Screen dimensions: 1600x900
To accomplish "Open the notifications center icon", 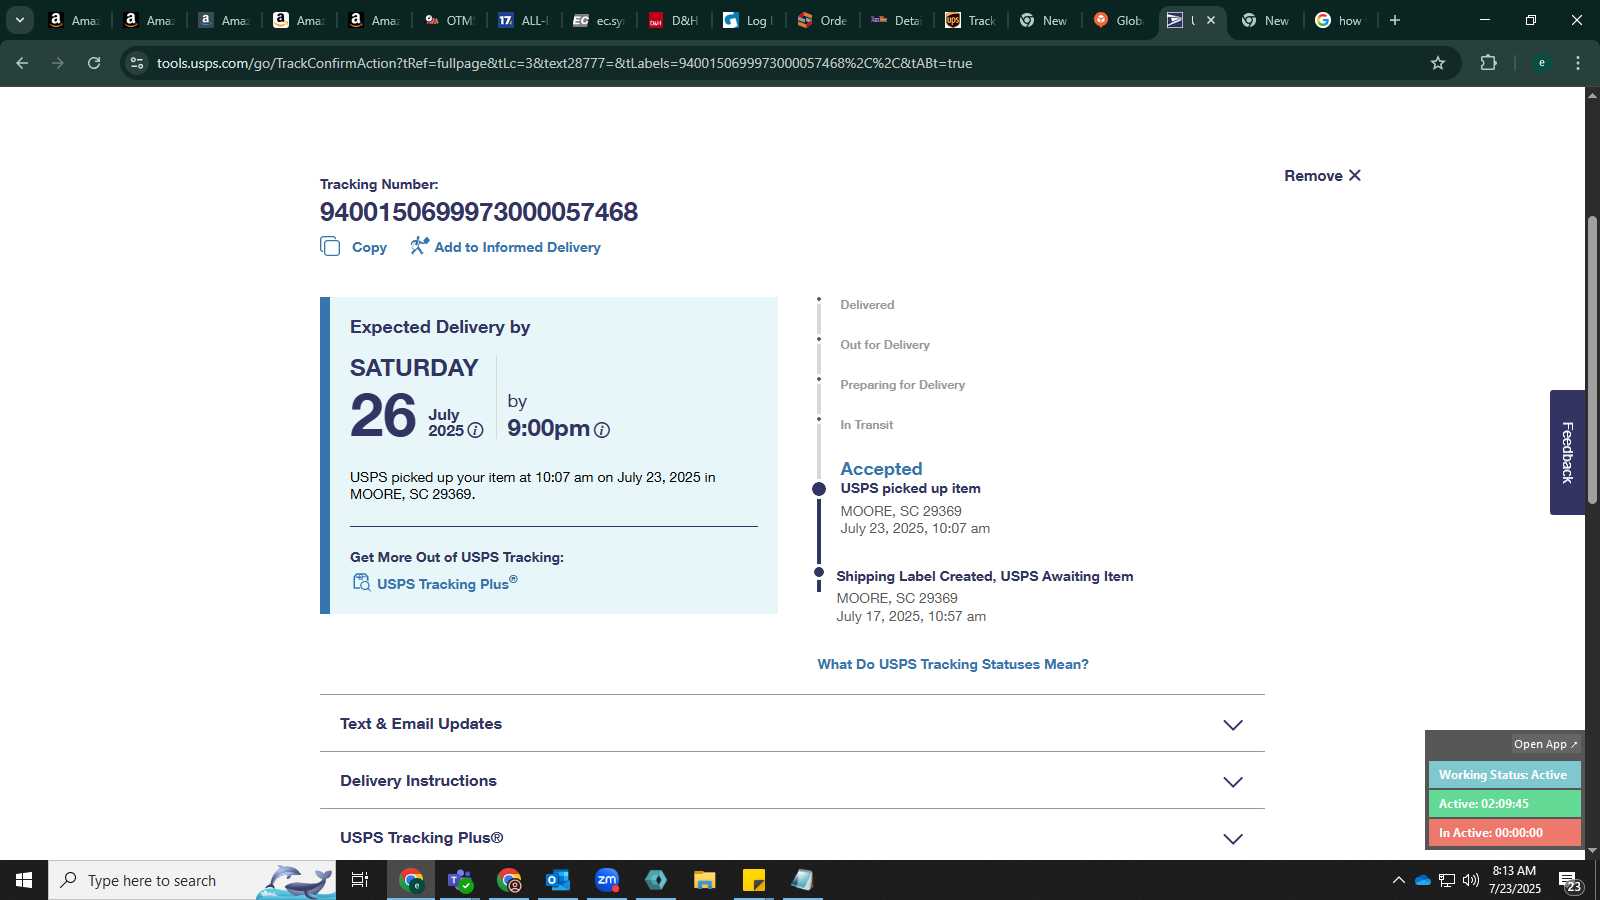I will pyautogui.click(x=1570, y=881).
